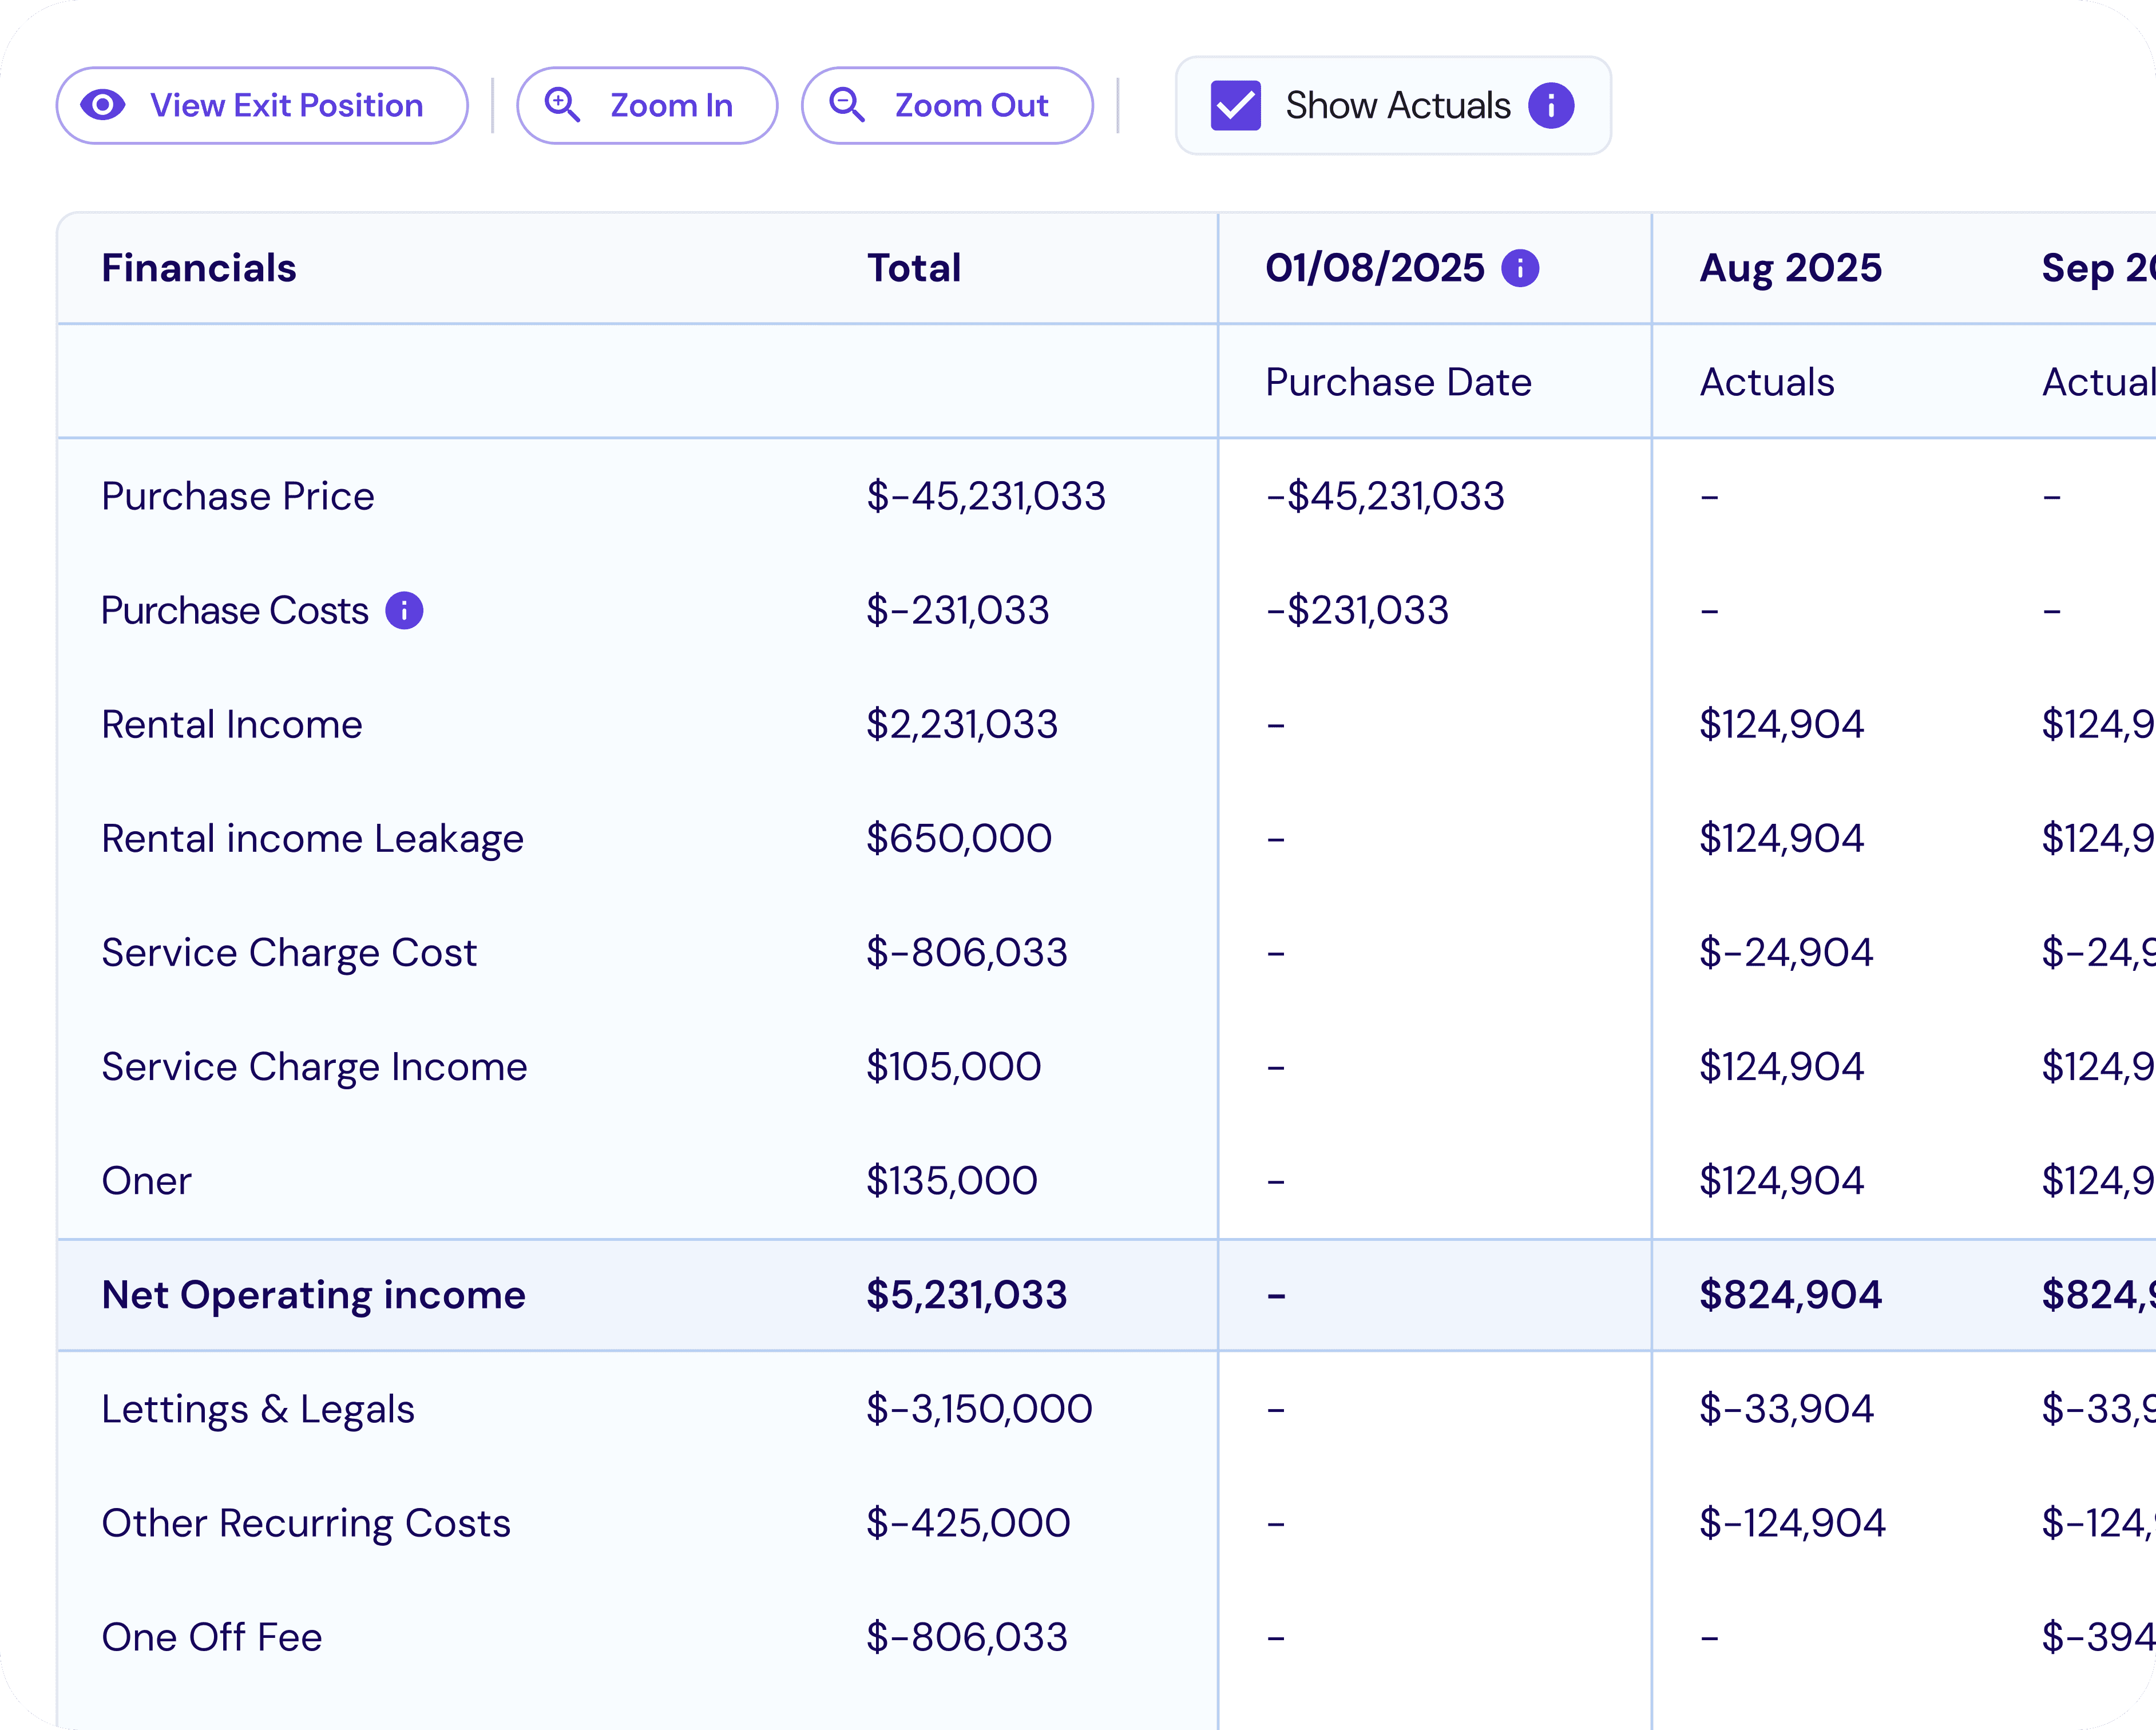This screenshot has height=1730, width=2156.
Task: Click info icon beside Purchase Costs
Action: [404, 610]
